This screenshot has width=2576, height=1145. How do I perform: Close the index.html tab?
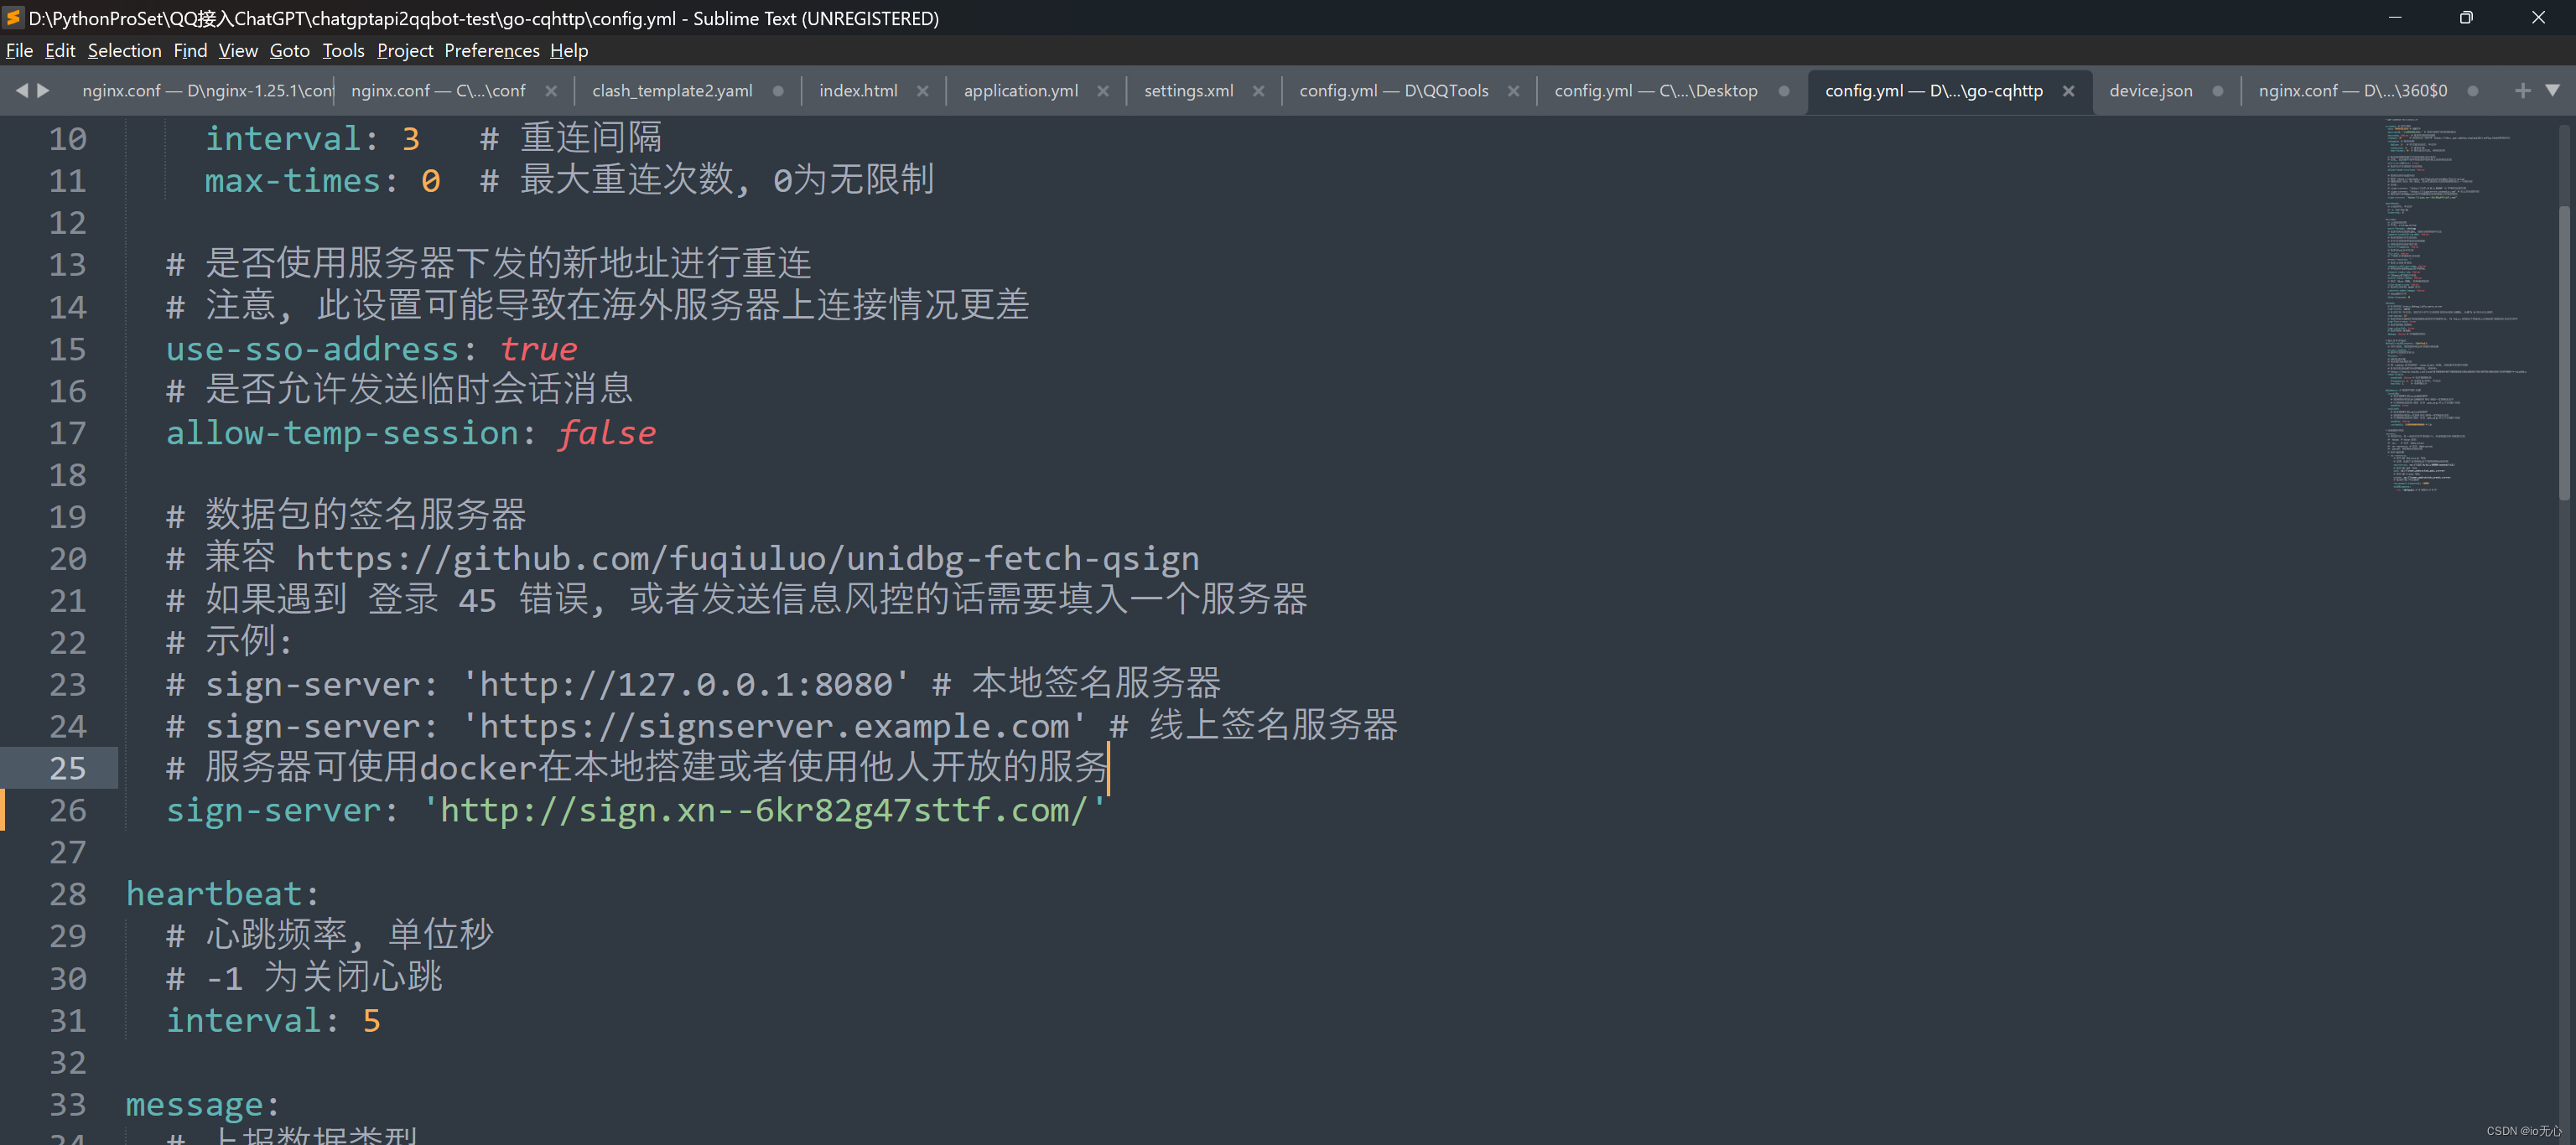pyautogui.click(x=923, y=90)
